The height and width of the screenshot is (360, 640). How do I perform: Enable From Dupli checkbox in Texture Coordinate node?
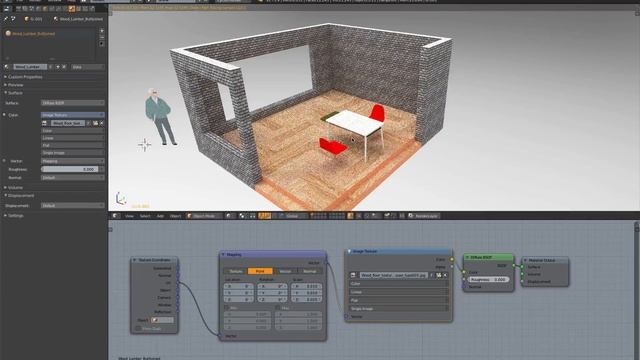click(x=138, y=329)
